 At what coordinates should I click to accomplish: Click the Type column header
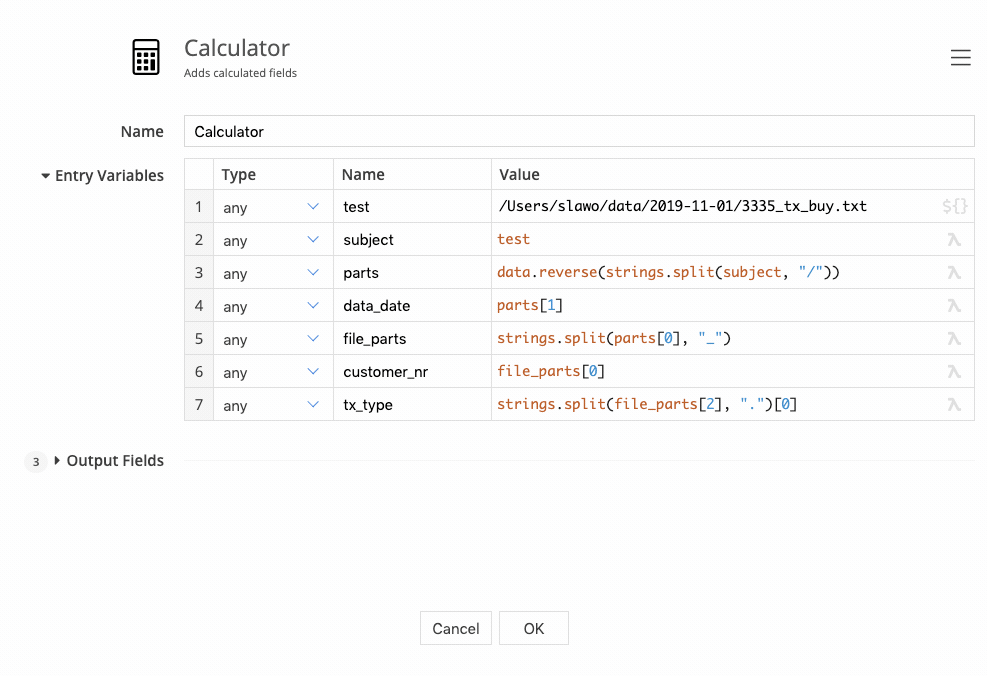[x=239, y=174]
